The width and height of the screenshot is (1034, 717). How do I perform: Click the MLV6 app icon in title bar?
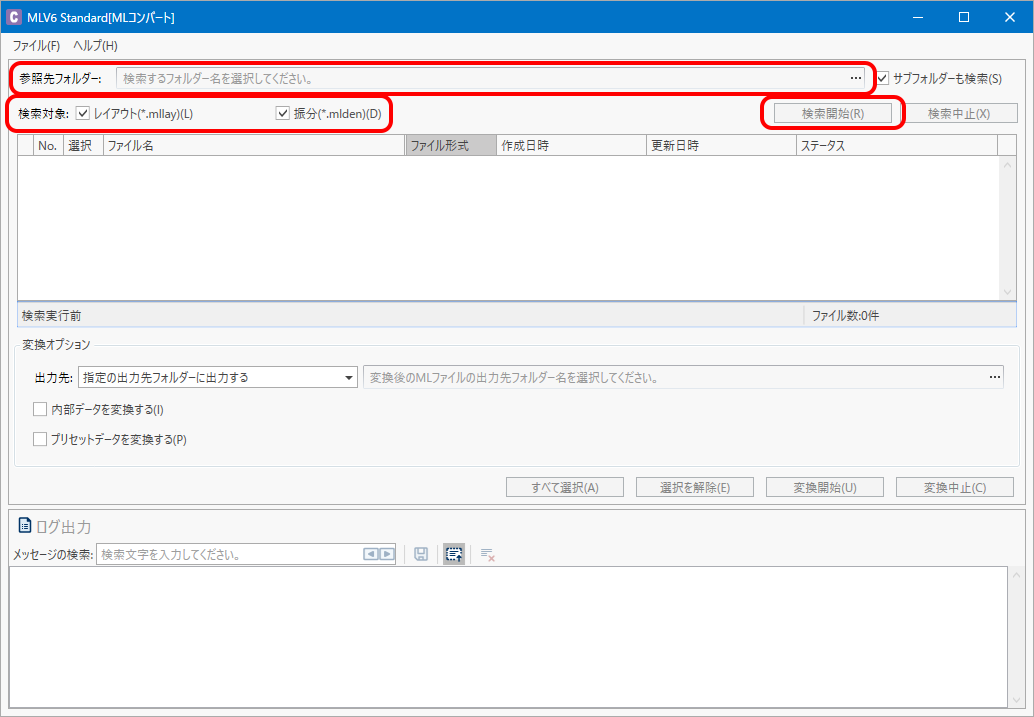(13, 18)
